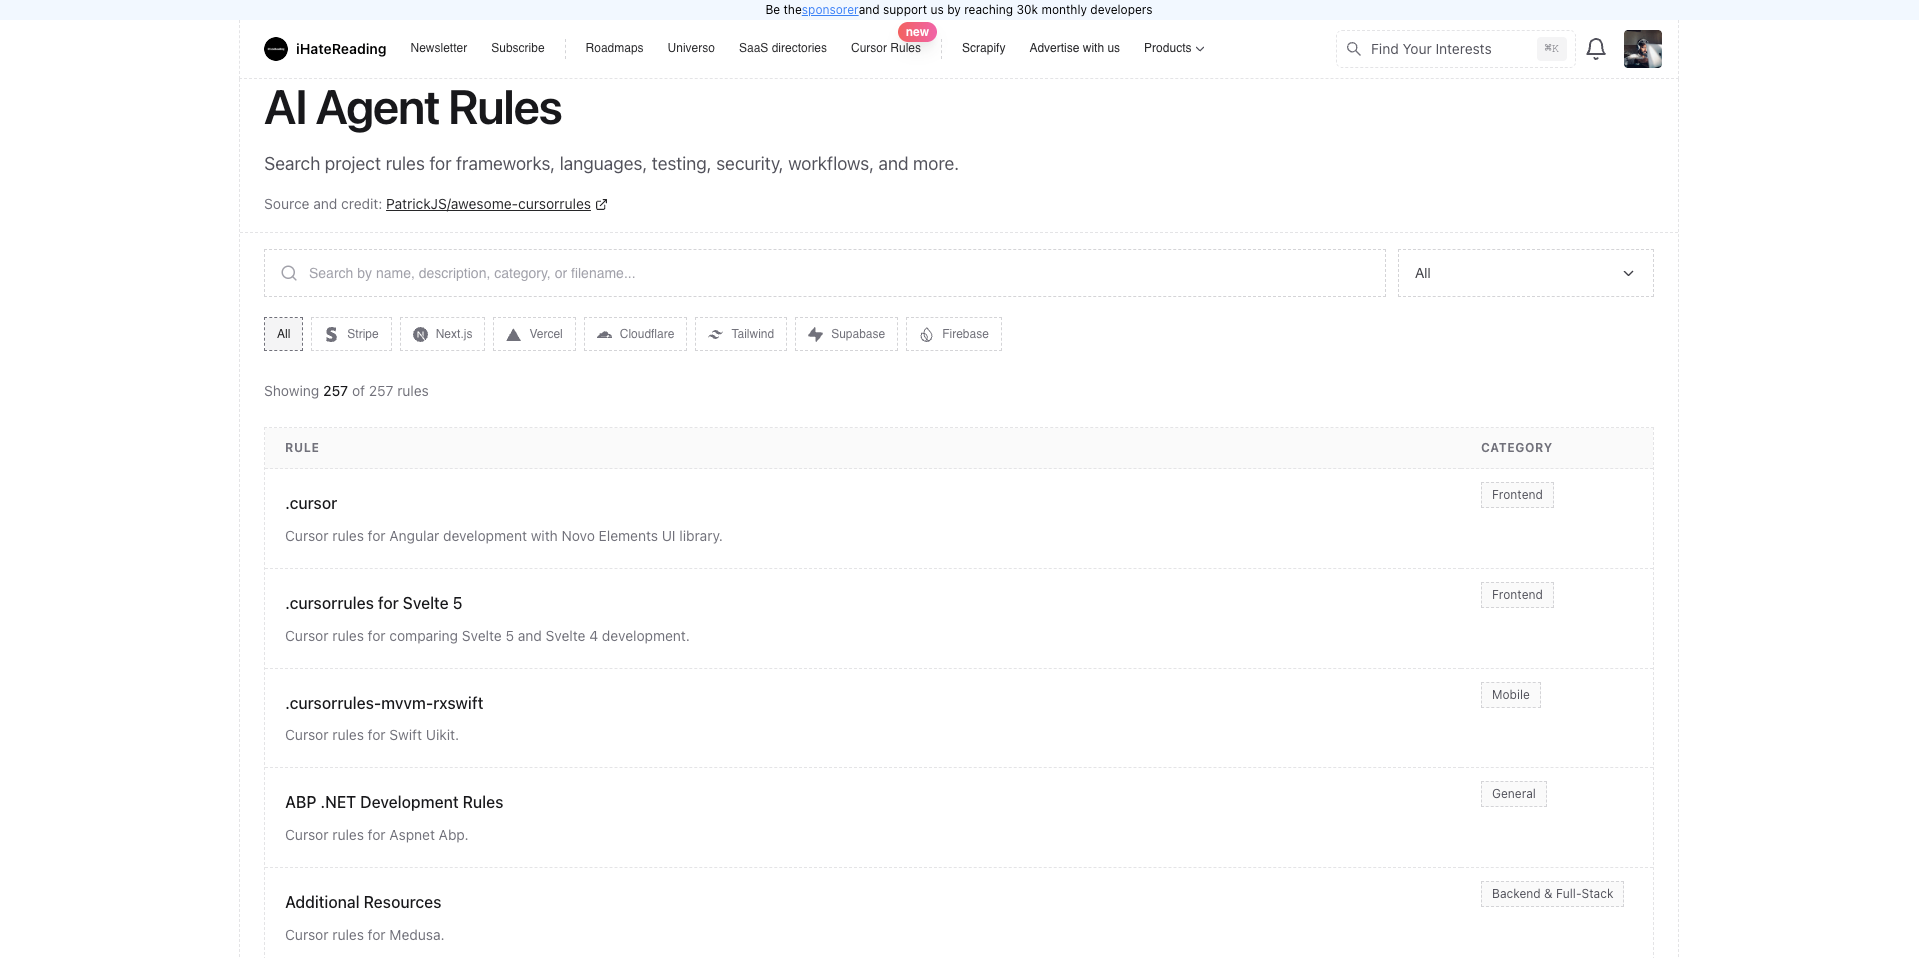
Task: Filter rules by Supabase
Action: click(846, 334)
